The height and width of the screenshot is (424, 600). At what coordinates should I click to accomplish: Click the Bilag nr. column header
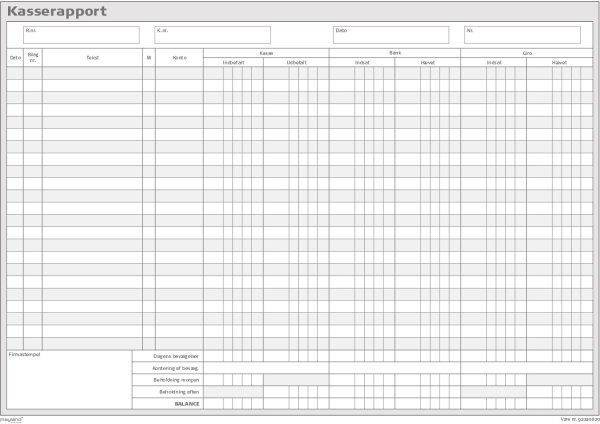33,58
